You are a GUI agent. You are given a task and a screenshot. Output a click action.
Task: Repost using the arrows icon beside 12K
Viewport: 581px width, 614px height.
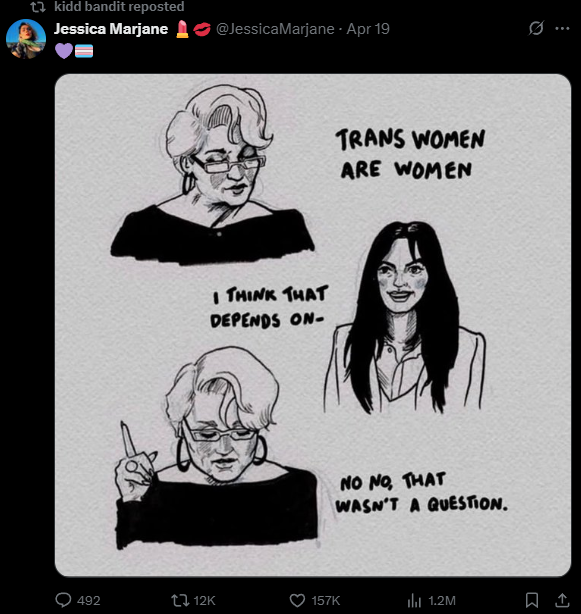point(179,600)
